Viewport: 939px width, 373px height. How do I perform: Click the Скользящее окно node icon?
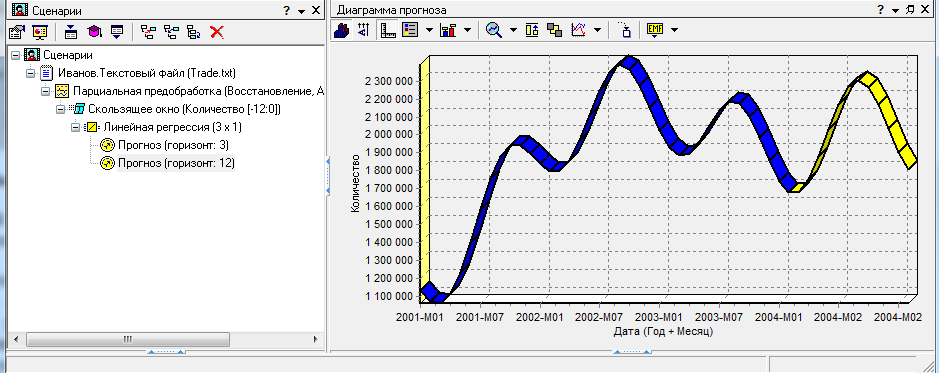(x=77, y=110)
